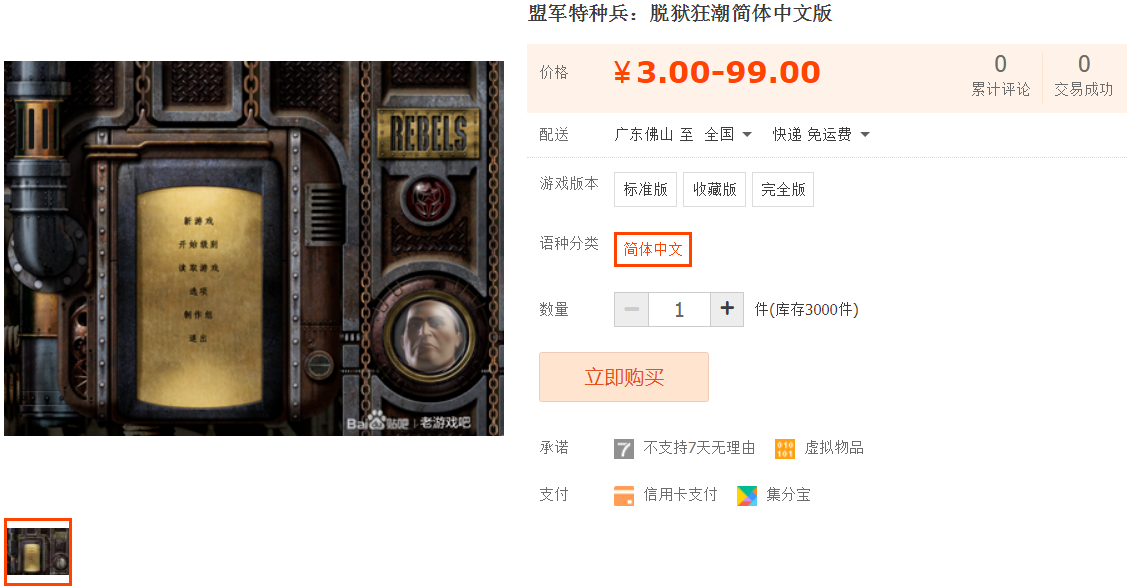The width and height of the screenshot is (1132, 588).
Task: Open the 交易成功 transactions count
Action: coord(1083,76)
